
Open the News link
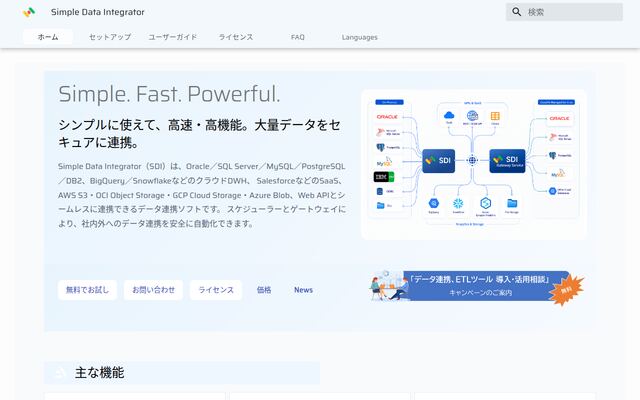coord(303,290)
